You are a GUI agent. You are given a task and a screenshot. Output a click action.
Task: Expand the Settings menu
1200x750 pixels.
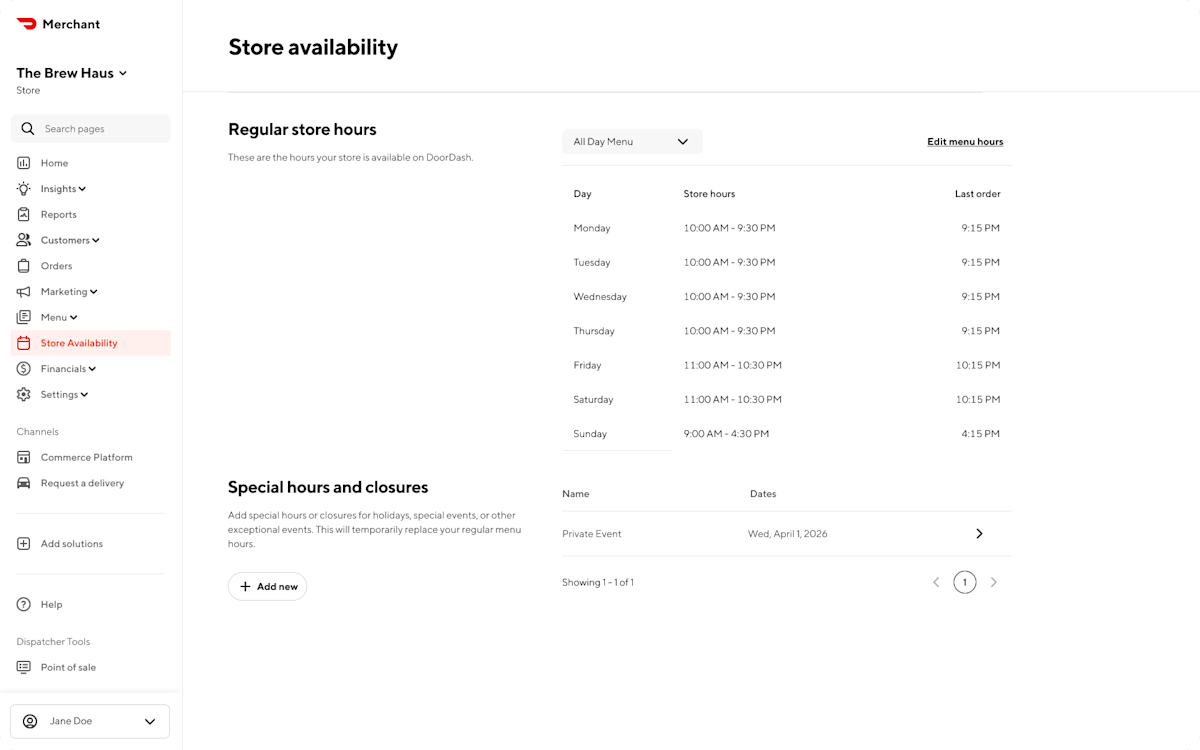[x=60, y=394]
